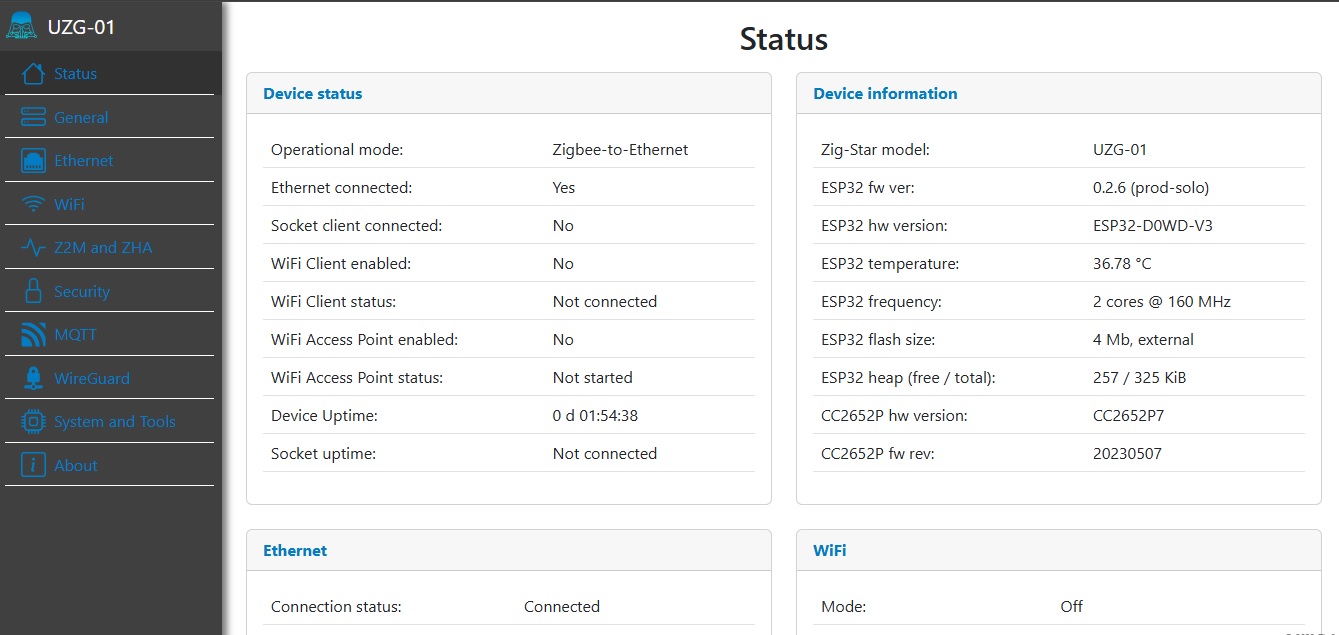1339x635 pixels.
Task: Navigate to the MQTT section
Action: click(76, 334)
